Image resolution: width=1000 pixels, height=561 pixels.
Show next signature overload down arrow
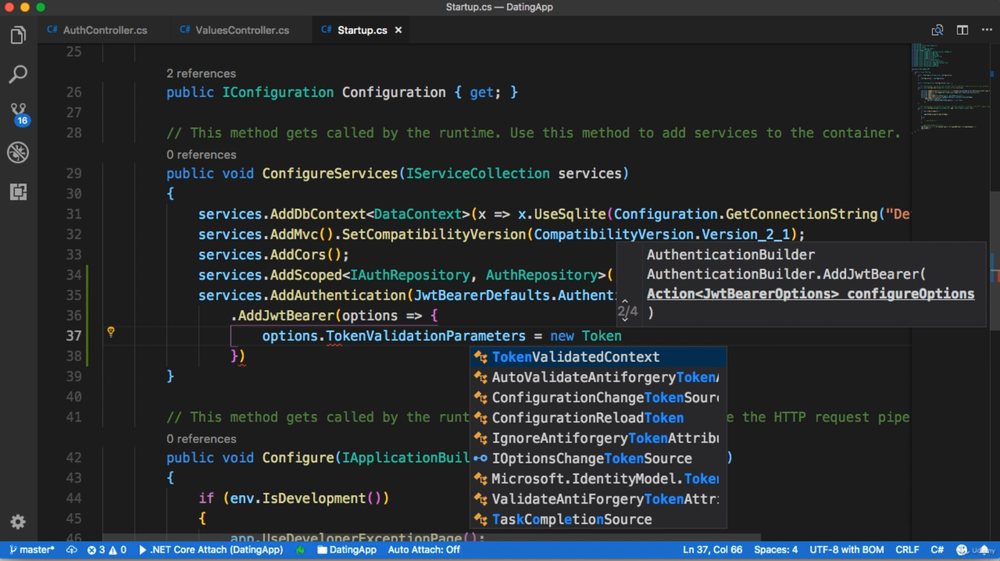click(x=625, y=320)
